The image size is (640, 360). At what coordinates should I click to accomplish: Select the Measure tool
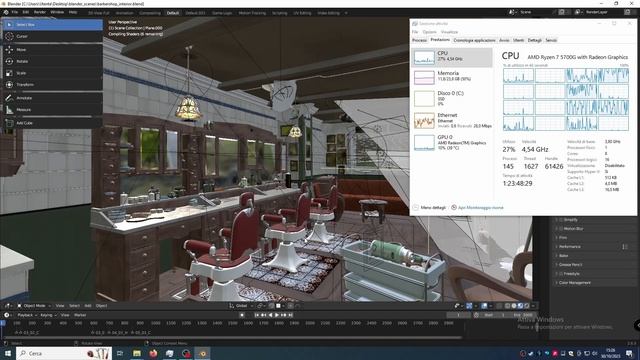[x=53, y=110]
